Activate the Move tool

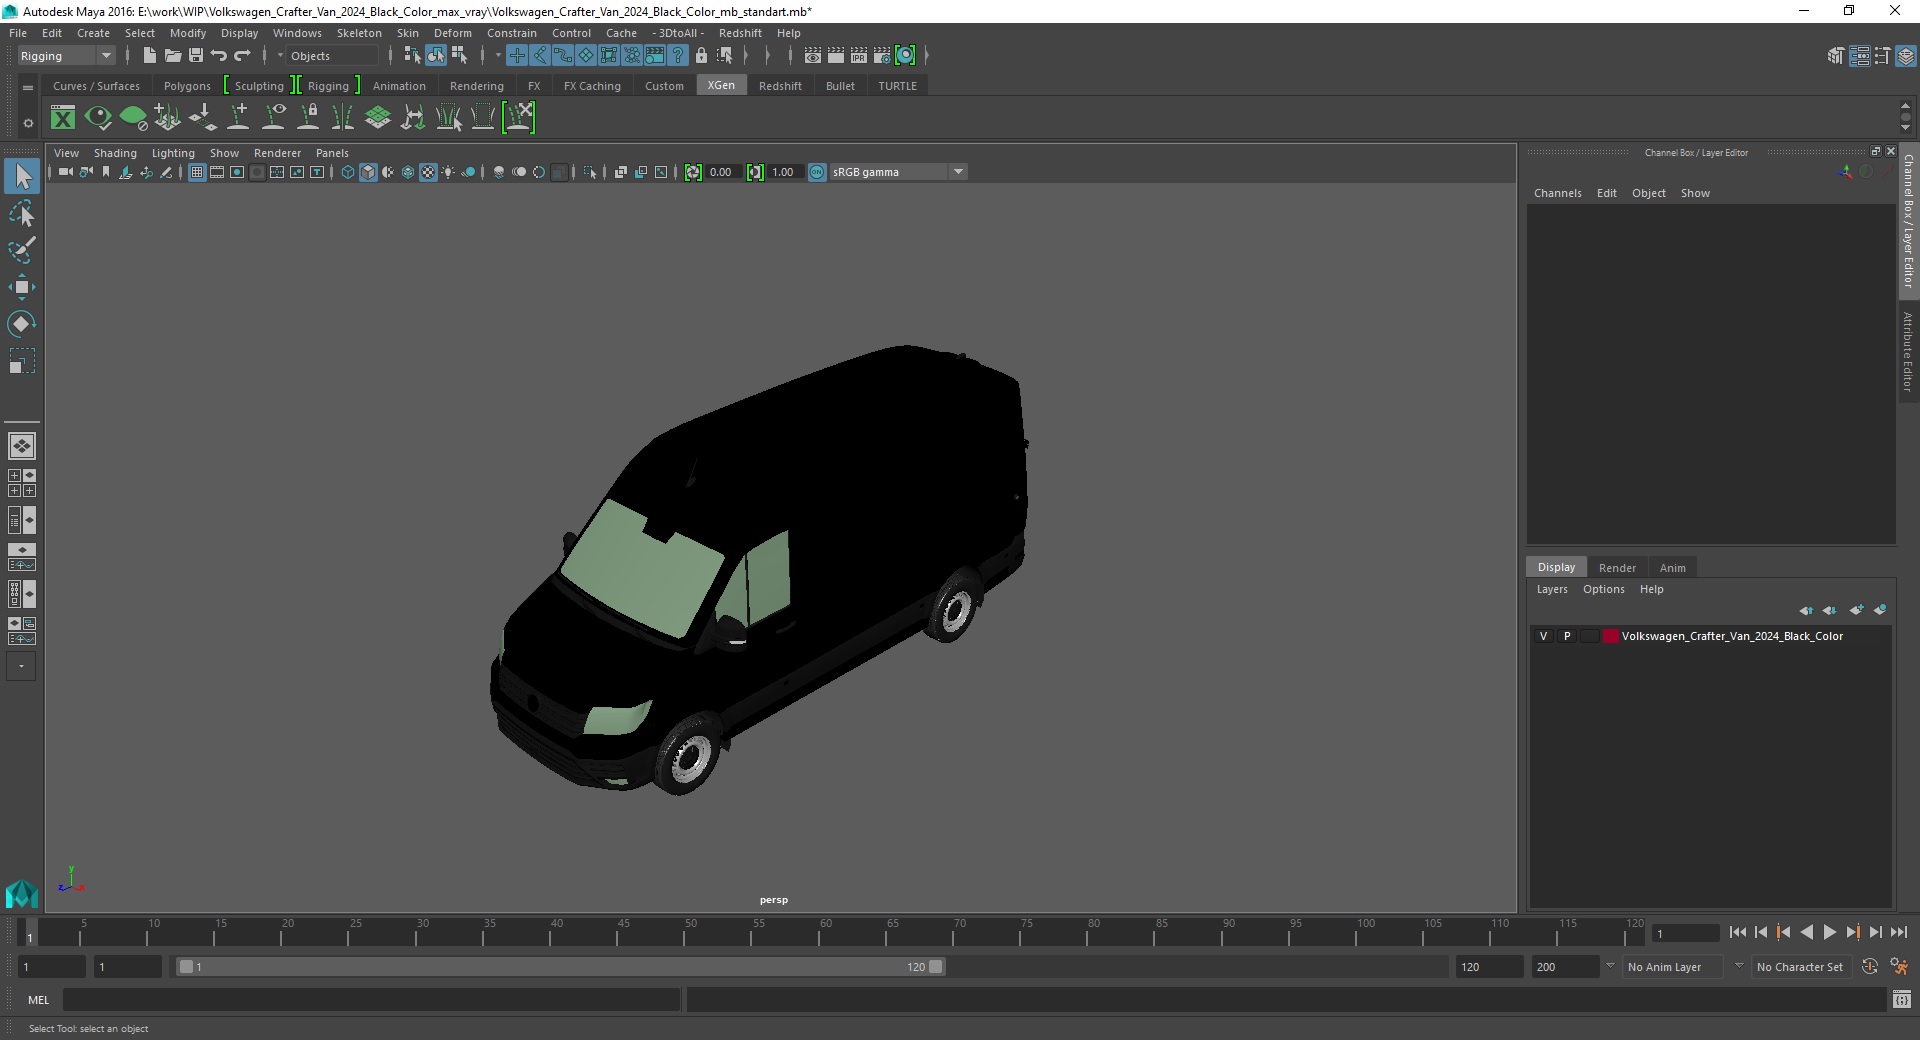coord(22,287)
